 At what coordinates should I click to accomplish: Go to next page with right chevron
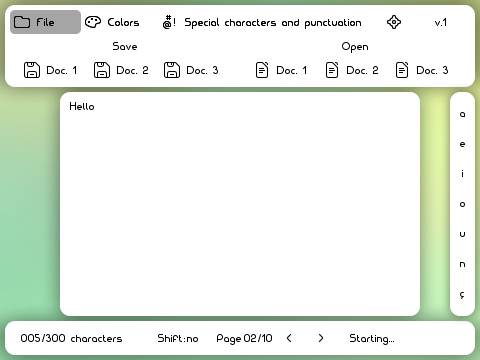[x=321, y=338]
